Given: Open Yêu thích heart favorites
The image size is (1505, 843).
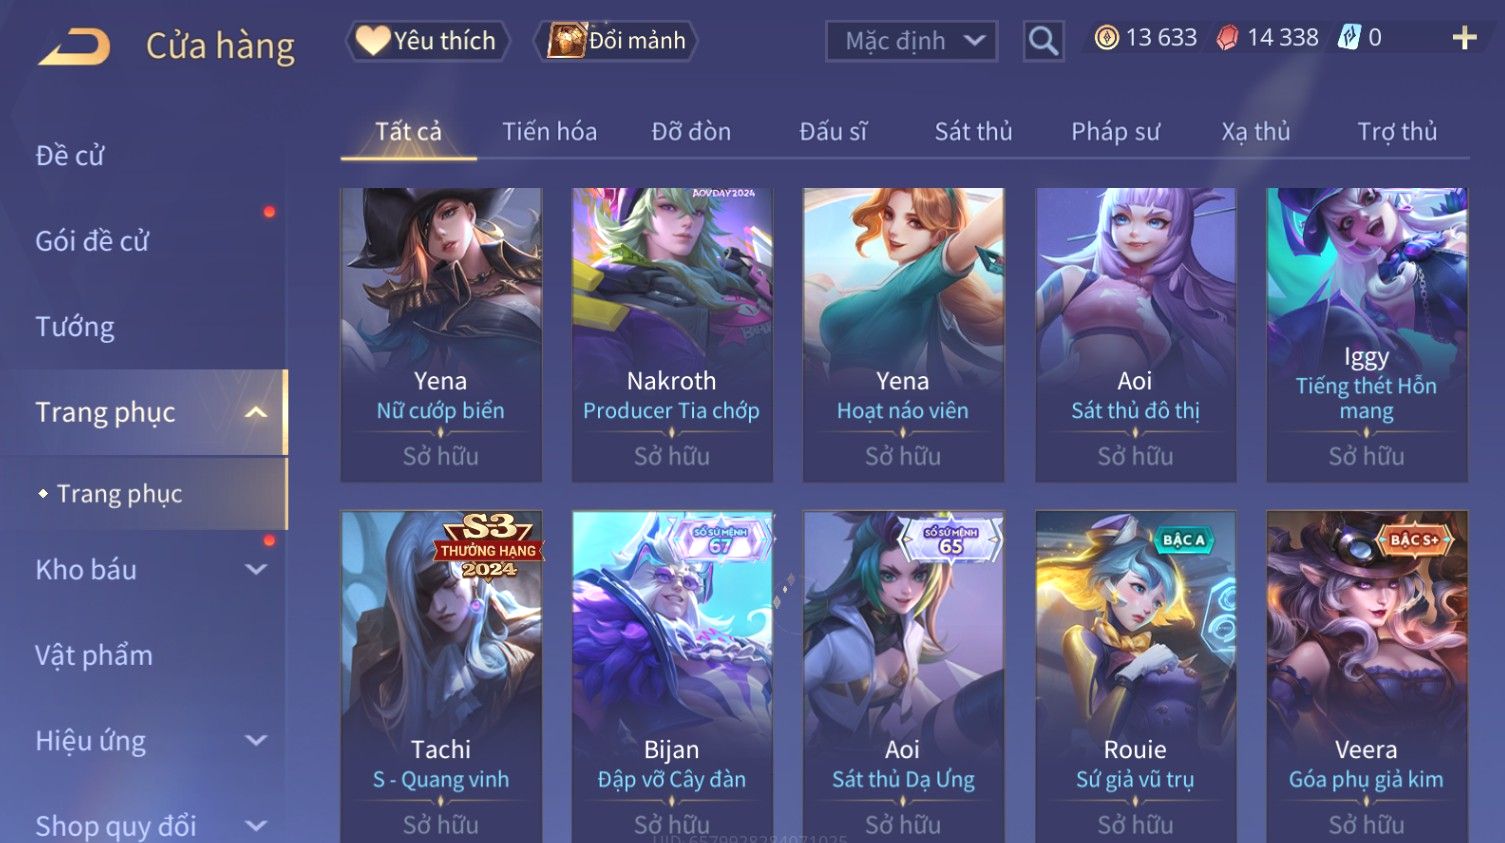Looking at the screenshot, I should (427, 41).
